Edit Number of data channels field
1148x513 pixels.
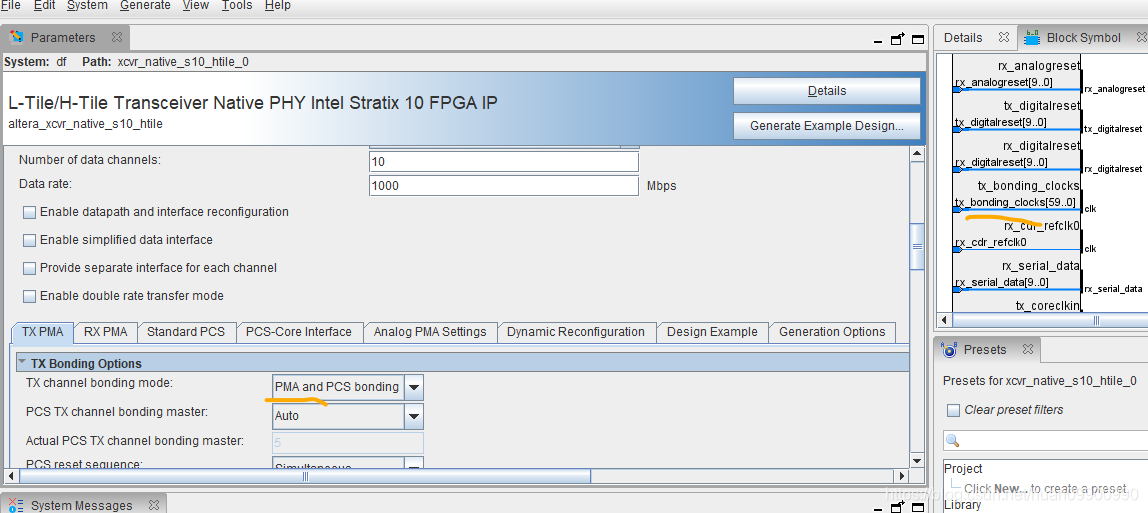click(x=504, y=161)
